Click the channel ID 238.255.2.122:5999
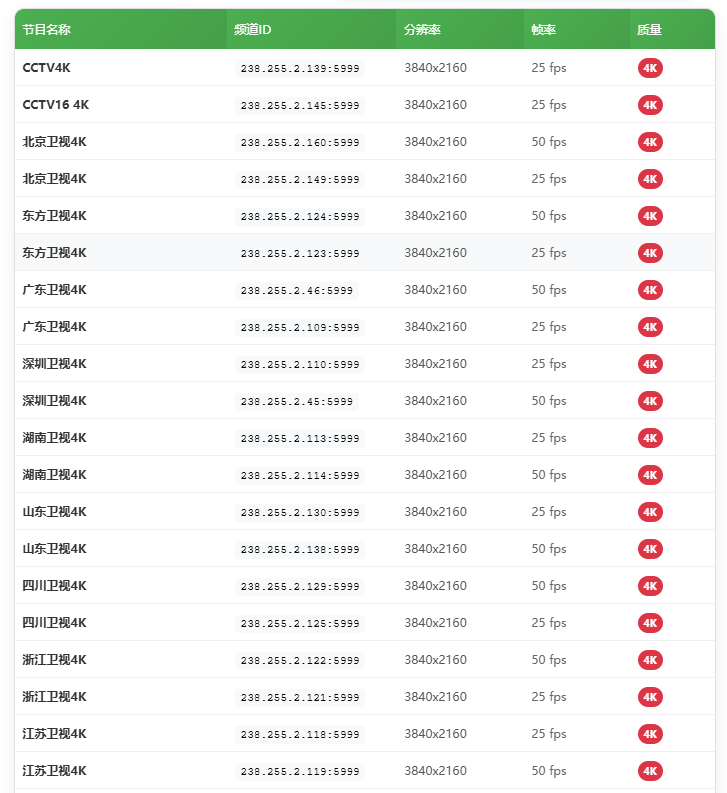The image size is (727, 793). point(299,661)
